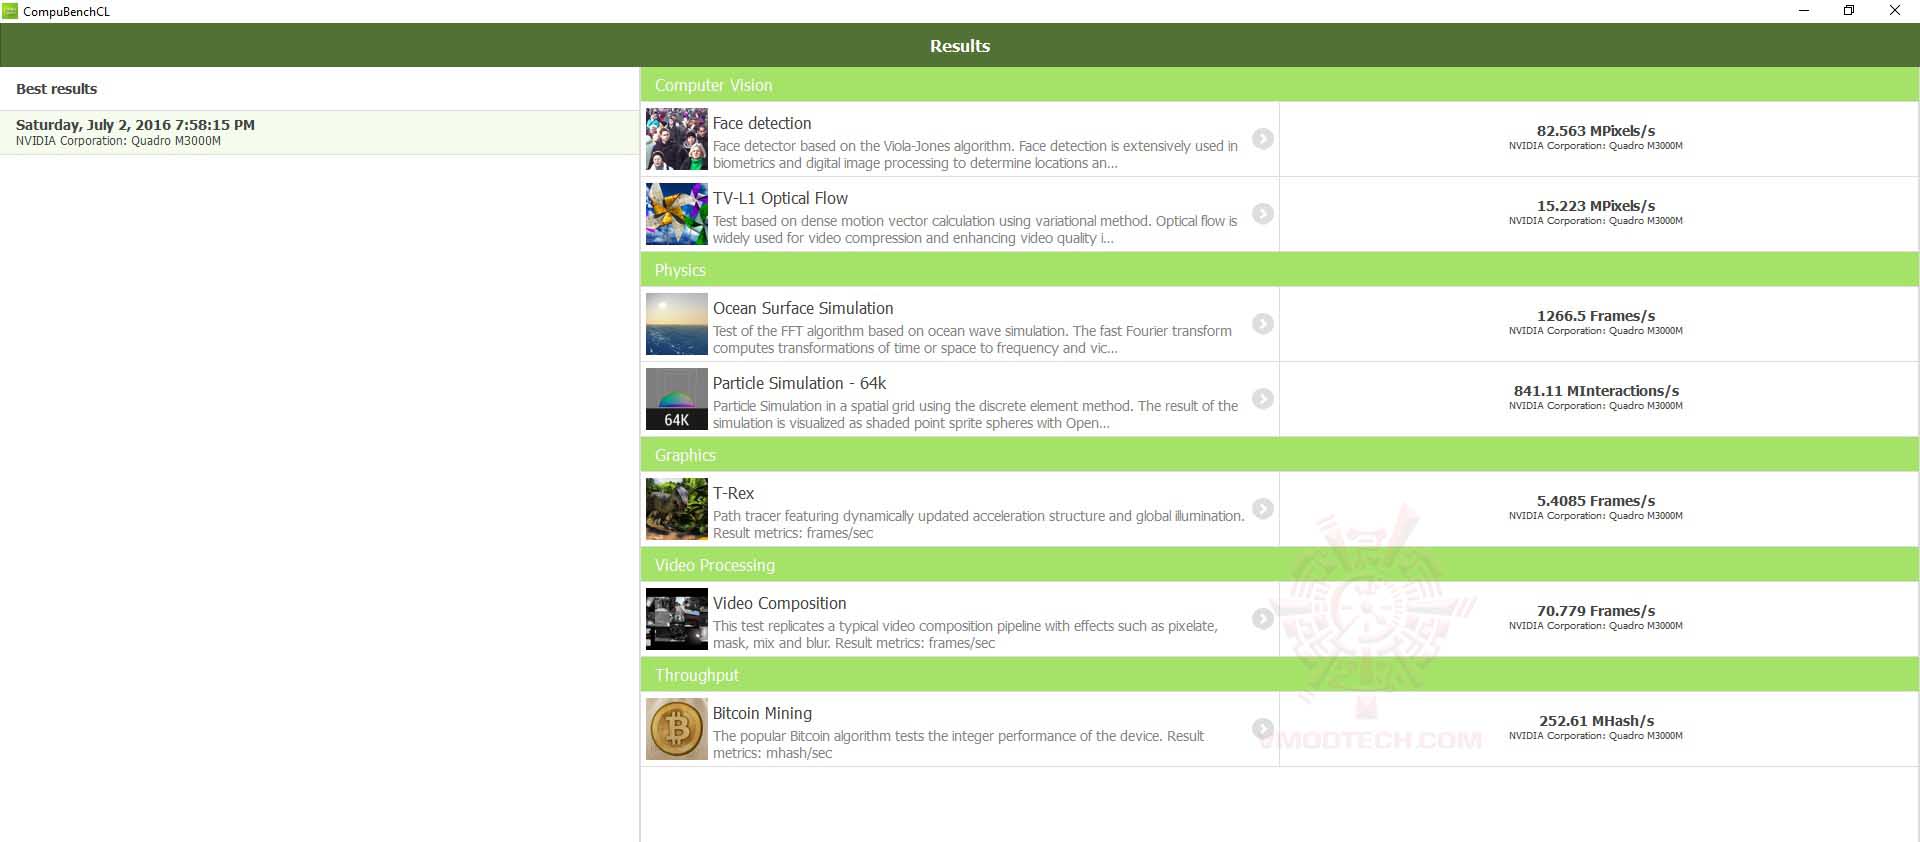
Task: Restore down the CompuBenchCL window
Action: (x=1849, y=11)
